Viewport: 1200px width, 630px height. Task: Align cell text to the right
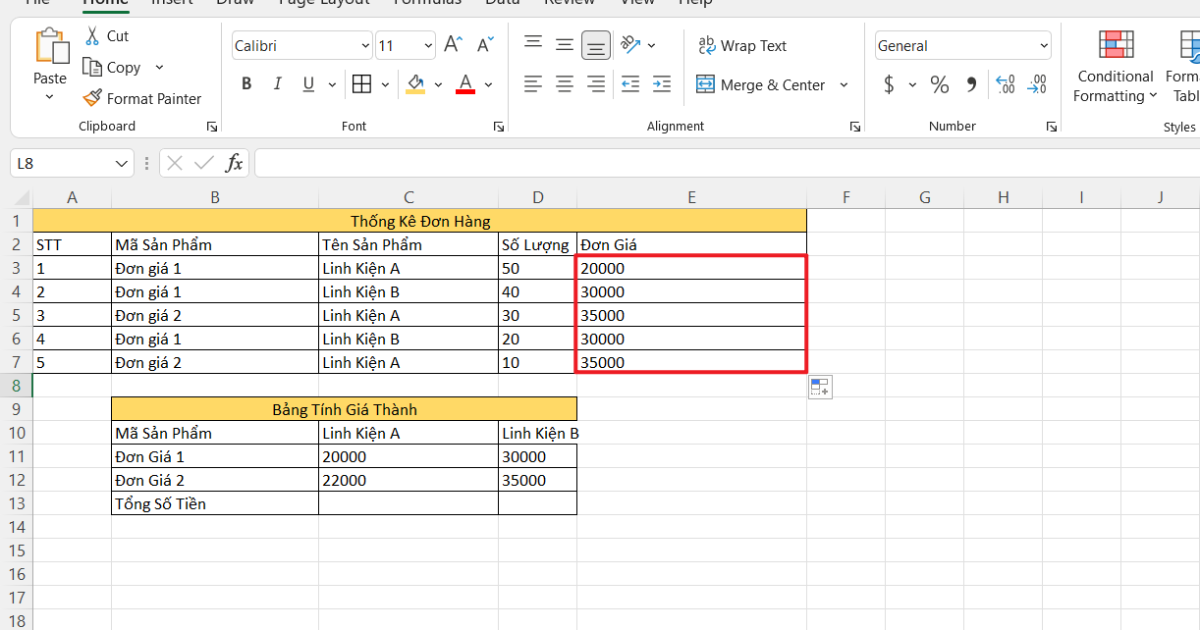[x=597, y=84]
